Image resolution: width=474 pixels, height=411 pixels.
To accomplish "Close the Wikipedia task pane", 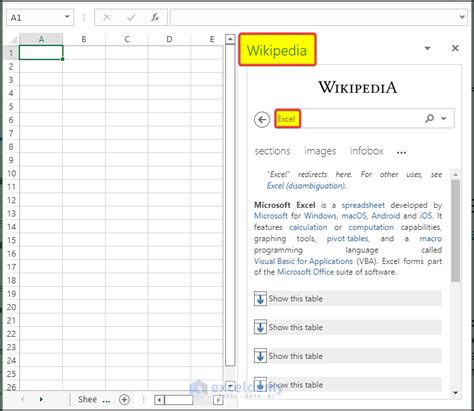I will coord(455,48).
